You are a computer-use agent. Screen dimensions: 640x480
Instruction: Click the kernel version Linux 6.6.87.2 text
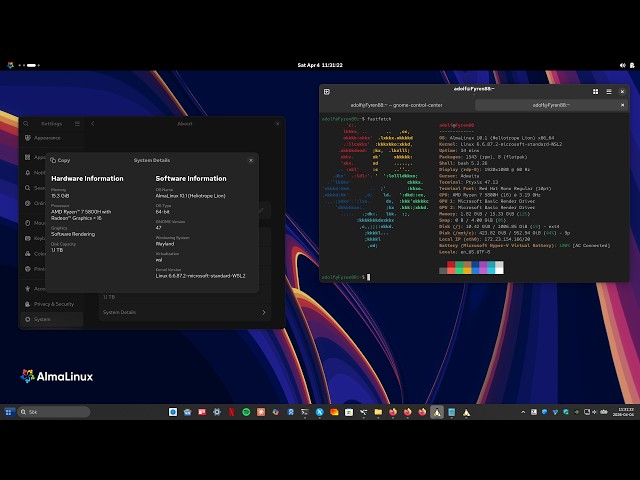(200, 276)
